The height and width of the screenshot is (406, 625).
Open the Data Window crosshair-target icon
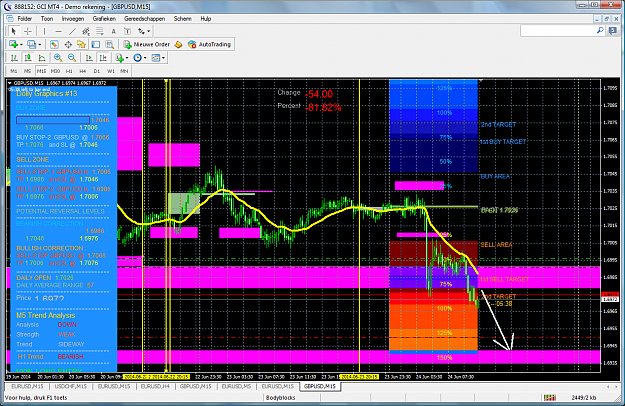pos(68,44)
